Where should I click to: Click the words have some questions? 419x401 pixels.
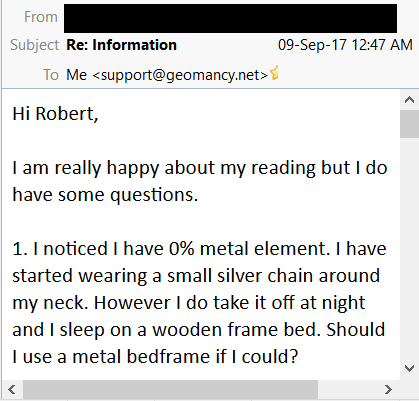[105, 194]
